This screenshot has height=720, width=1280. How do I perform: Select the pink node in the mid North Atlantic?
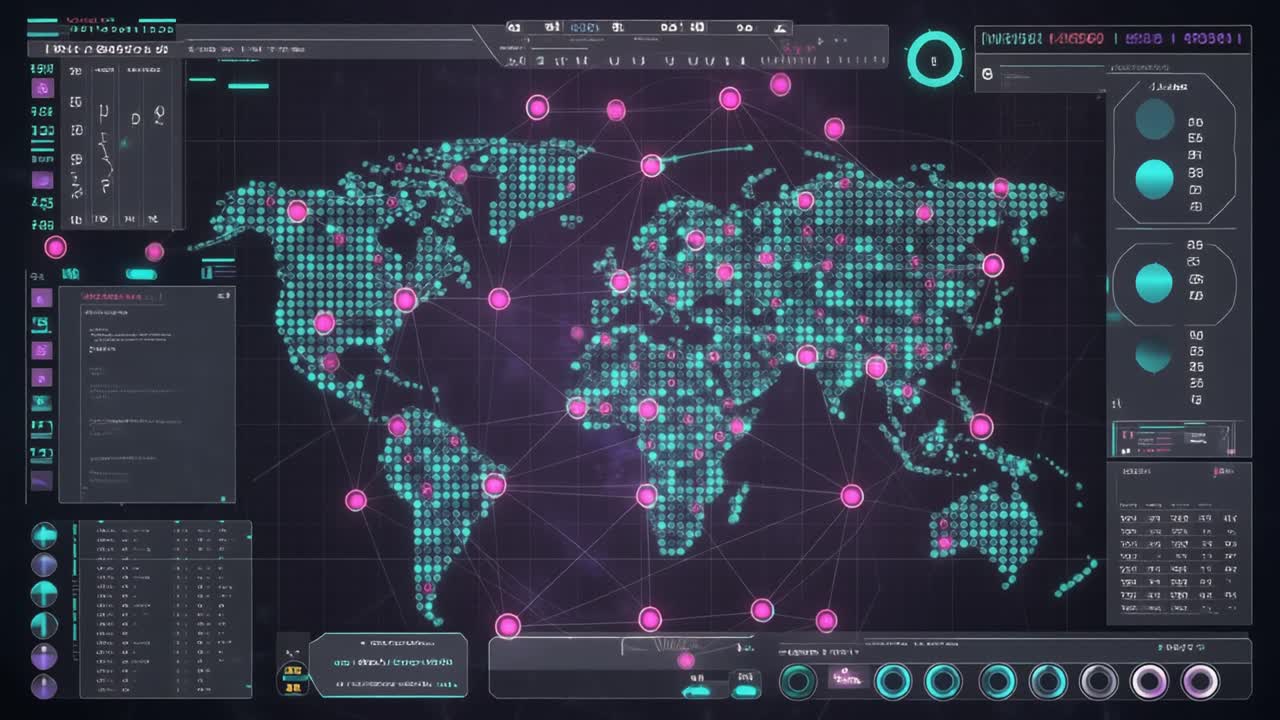click(499, 298)
